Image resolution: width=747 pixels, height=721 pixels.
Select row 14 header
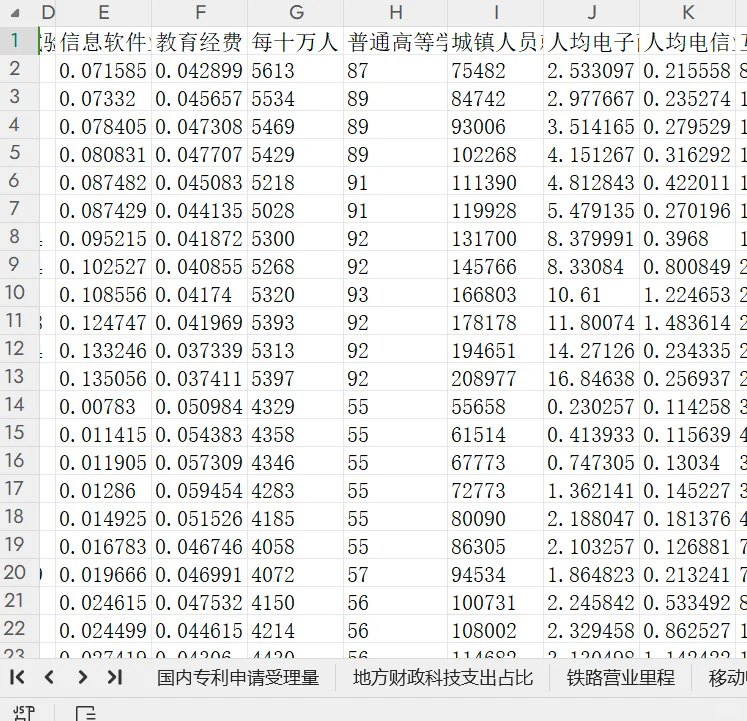(x=19, y=405)
